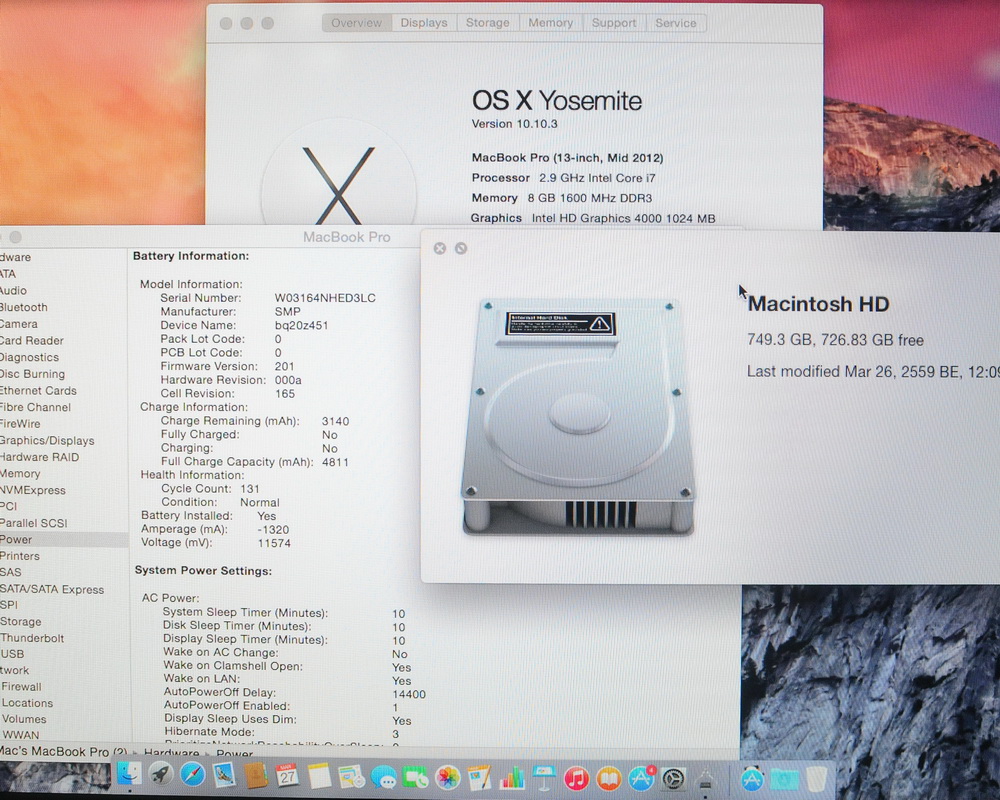Select Hardware RAID in the sidebar
The width and height of the screenshot is (1000, 800).
click(x=40, y=457)
